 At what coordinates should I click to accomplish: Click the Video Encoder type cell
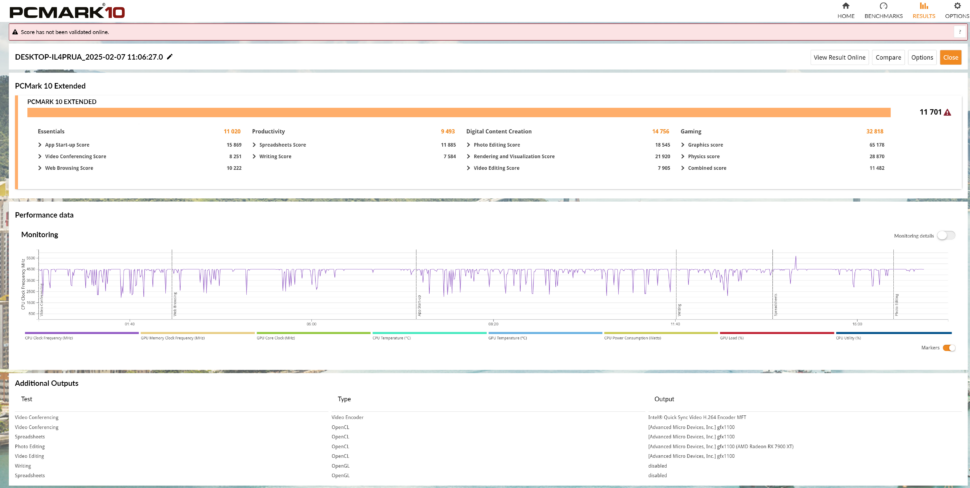[x=347, y=417]
